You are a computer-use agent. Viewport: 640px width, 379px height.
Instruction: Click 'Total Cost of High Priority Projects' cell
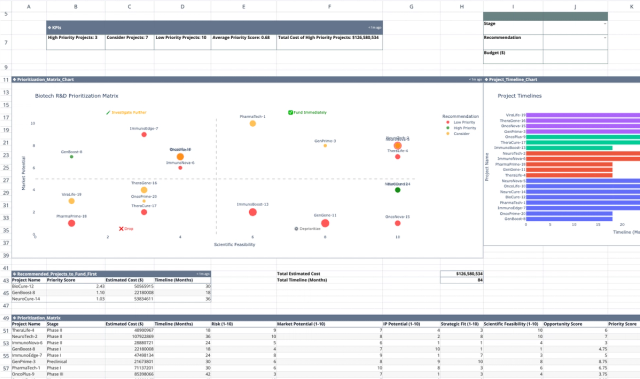329,42
